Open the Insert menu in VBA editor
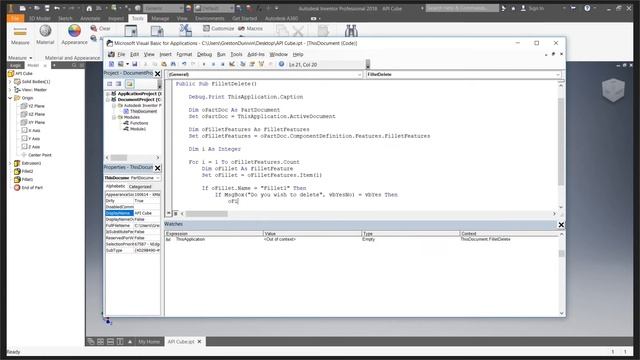640x360 pixels. tap(165, 54)
